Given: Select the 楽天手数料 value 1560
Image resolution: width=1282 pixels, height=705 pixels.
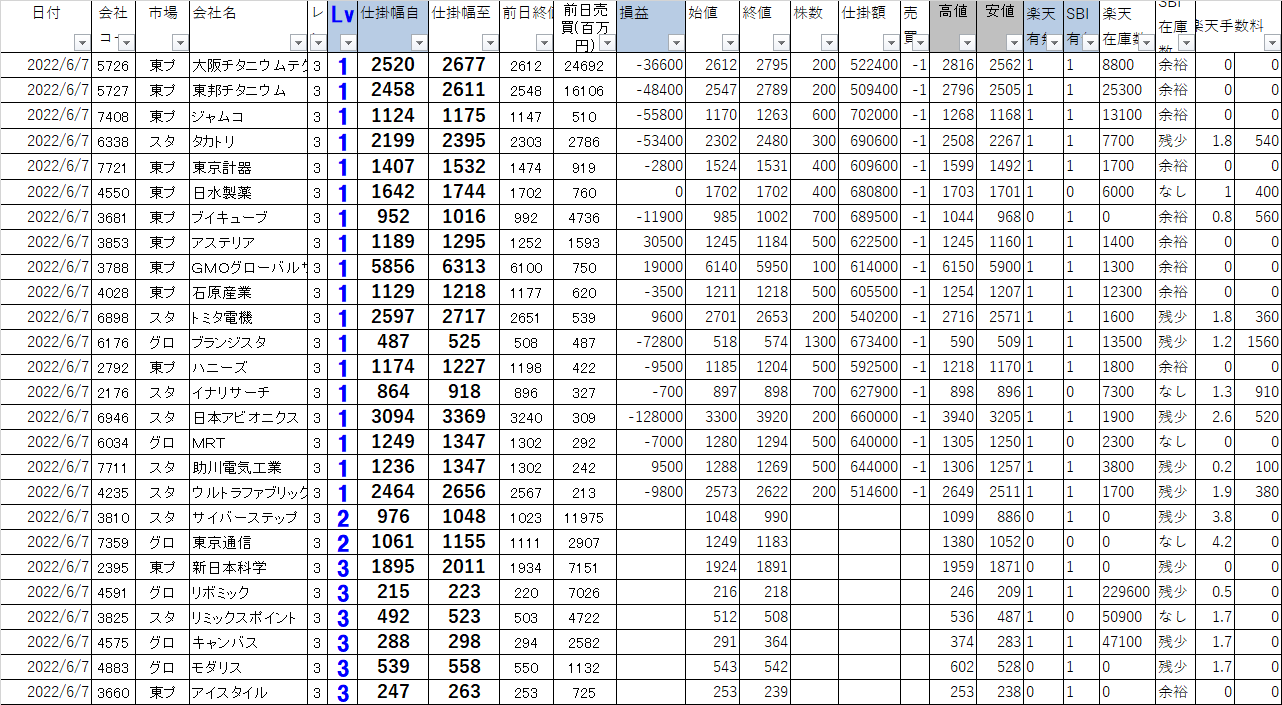Looking at the screenshot, I should (1258, 342).
